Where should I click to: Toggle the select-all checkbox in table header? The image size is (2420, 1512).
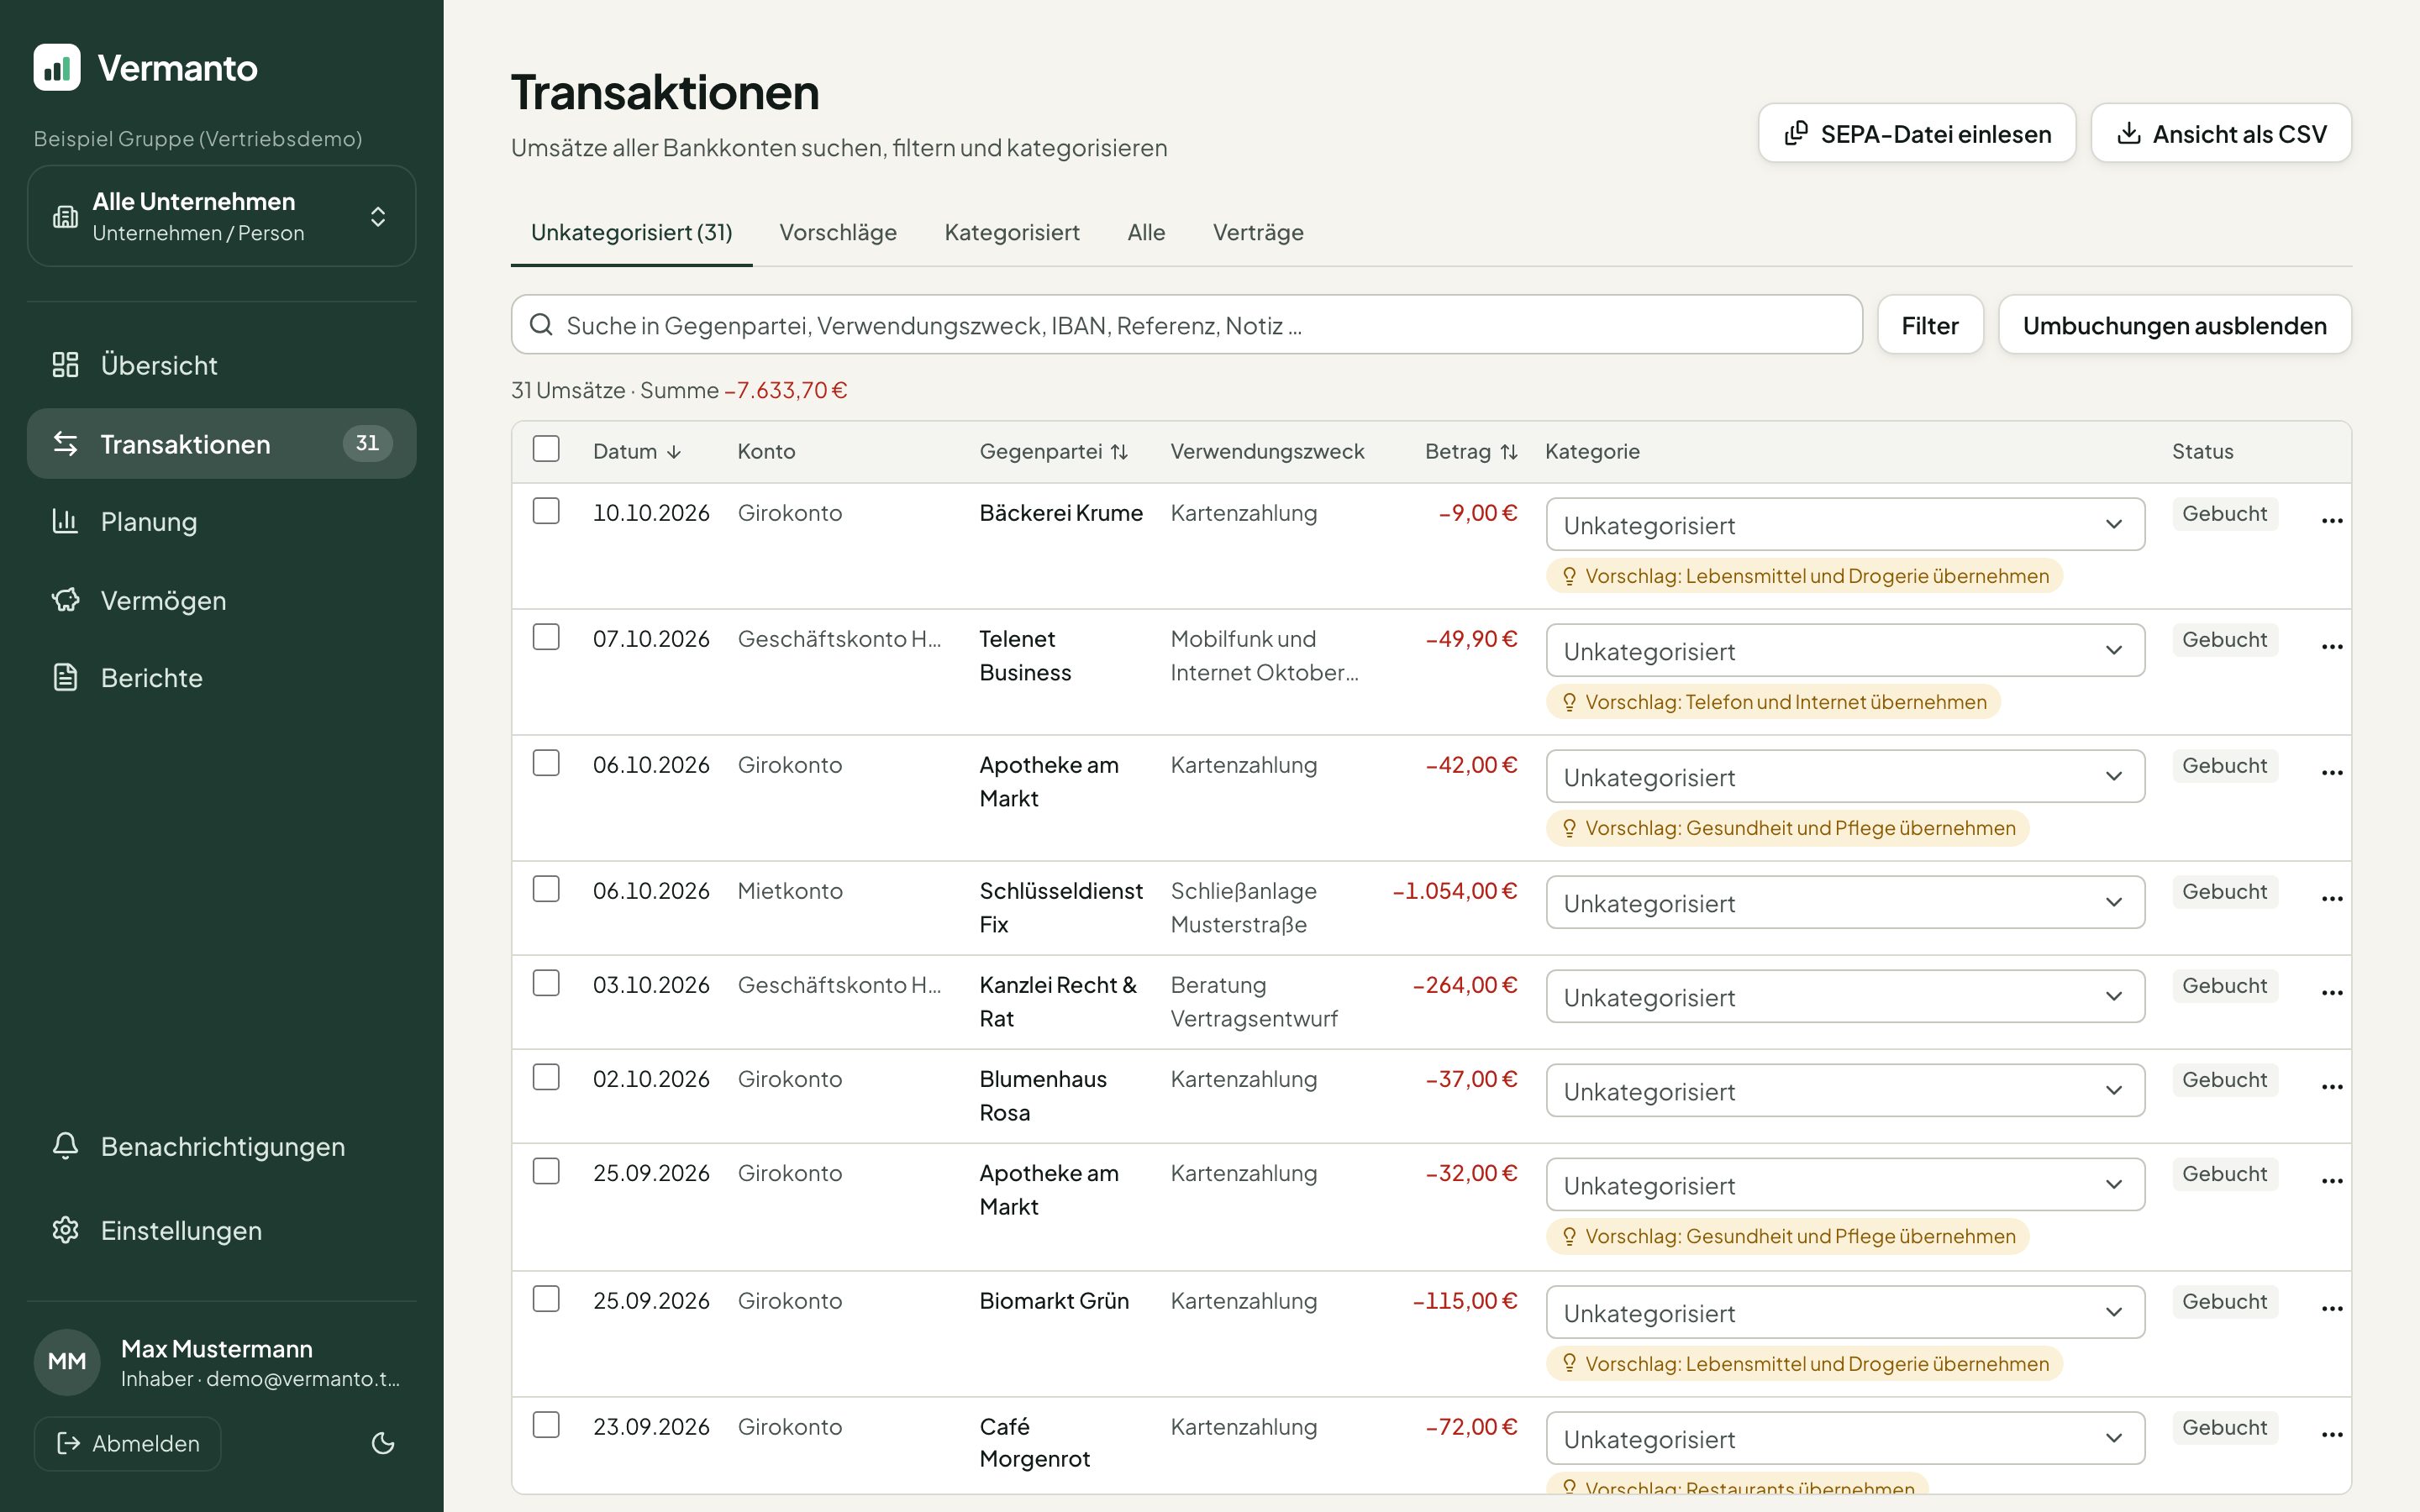tap(546, 448)
